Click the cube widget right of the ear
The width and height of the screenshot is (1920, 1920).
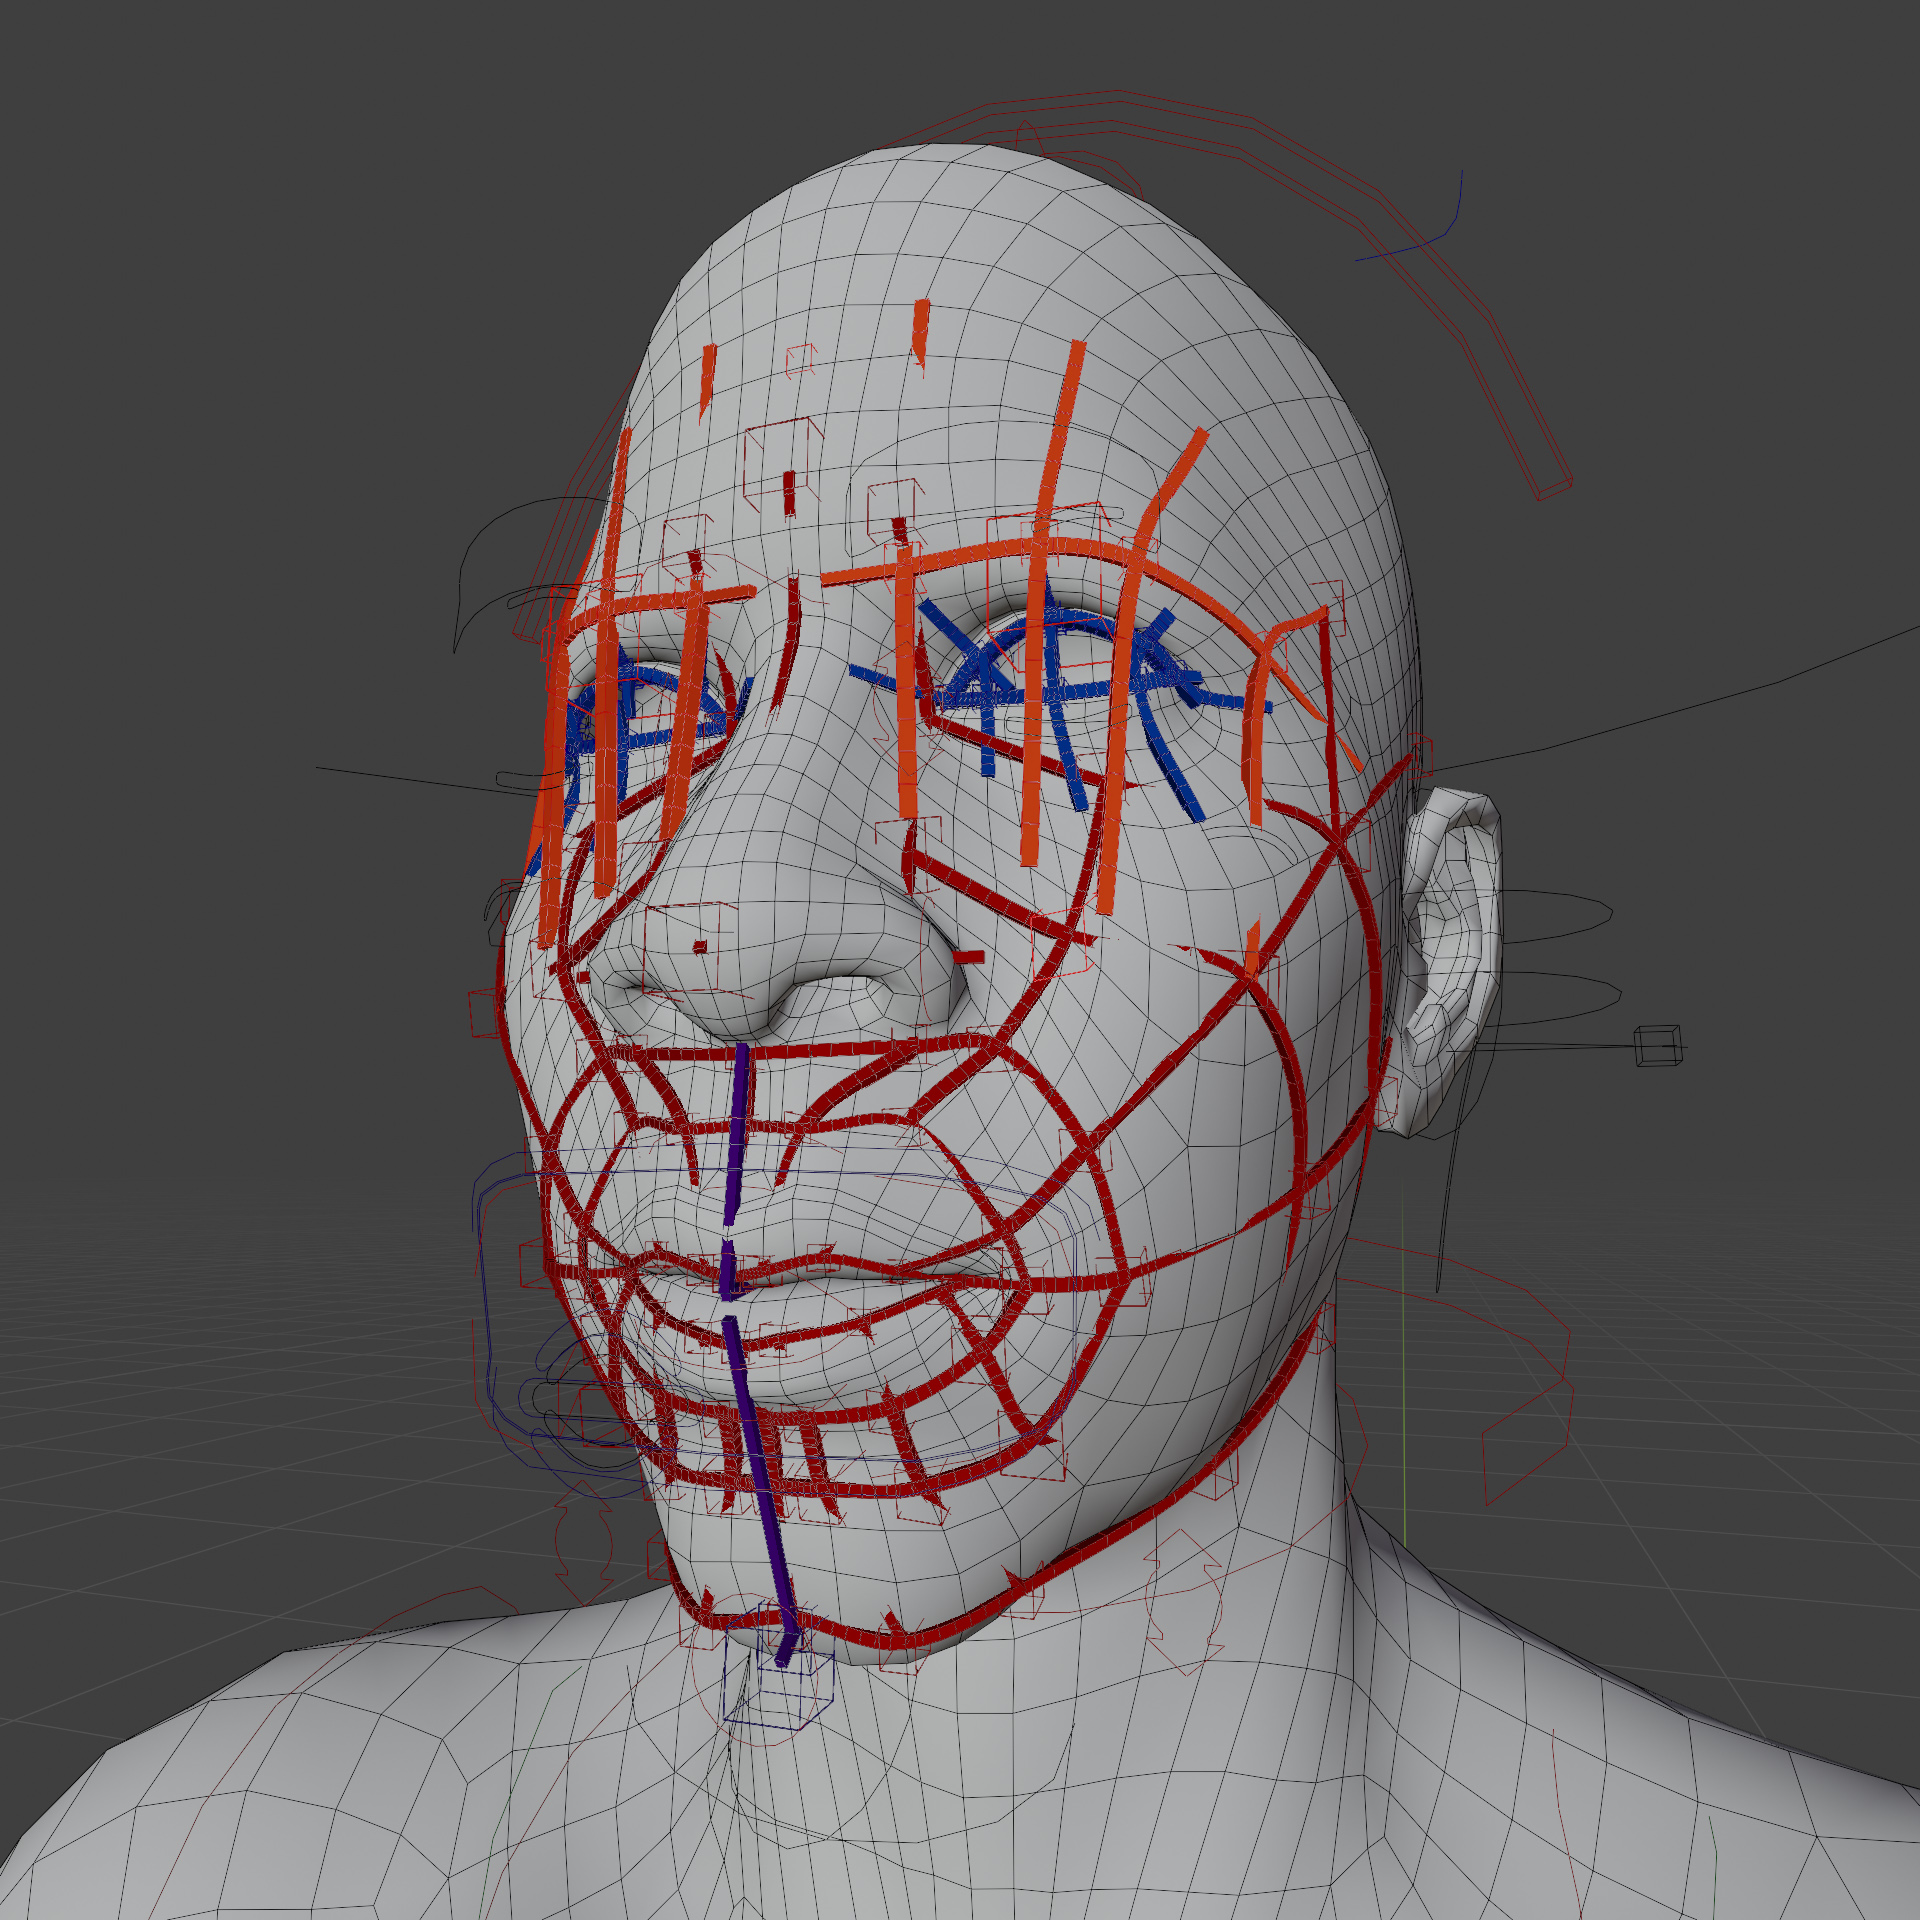tap(1657, 1045)
